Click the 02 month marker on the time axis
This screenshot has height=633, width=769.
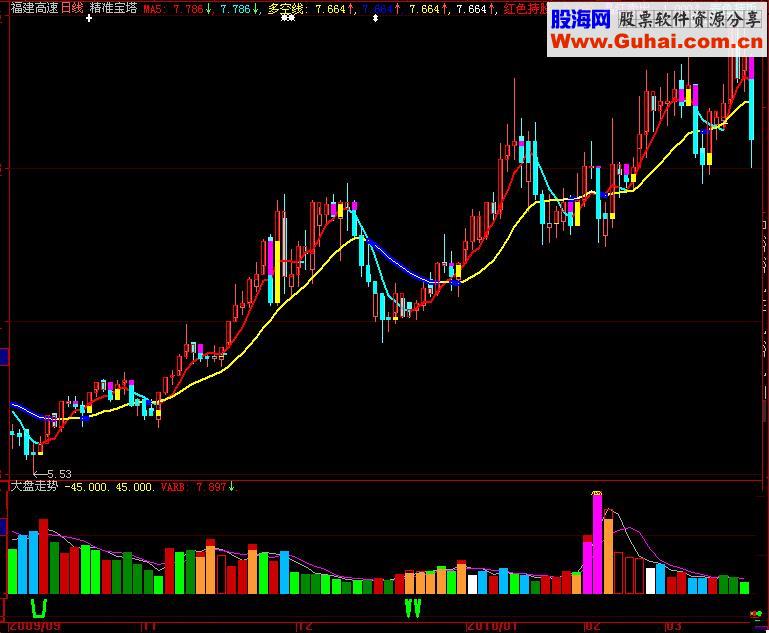click(x=592, y=627)
